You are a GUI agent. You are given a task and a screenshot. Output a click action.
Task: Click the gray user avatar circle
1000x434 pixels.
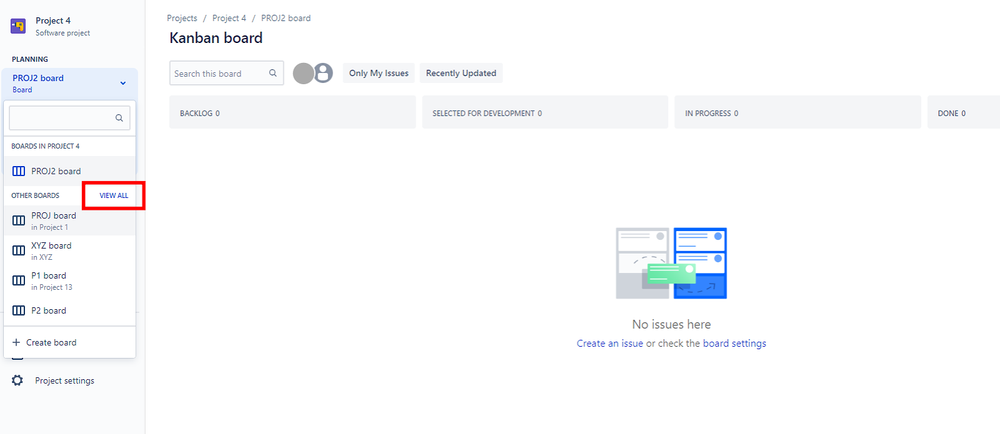pos(303,73)
